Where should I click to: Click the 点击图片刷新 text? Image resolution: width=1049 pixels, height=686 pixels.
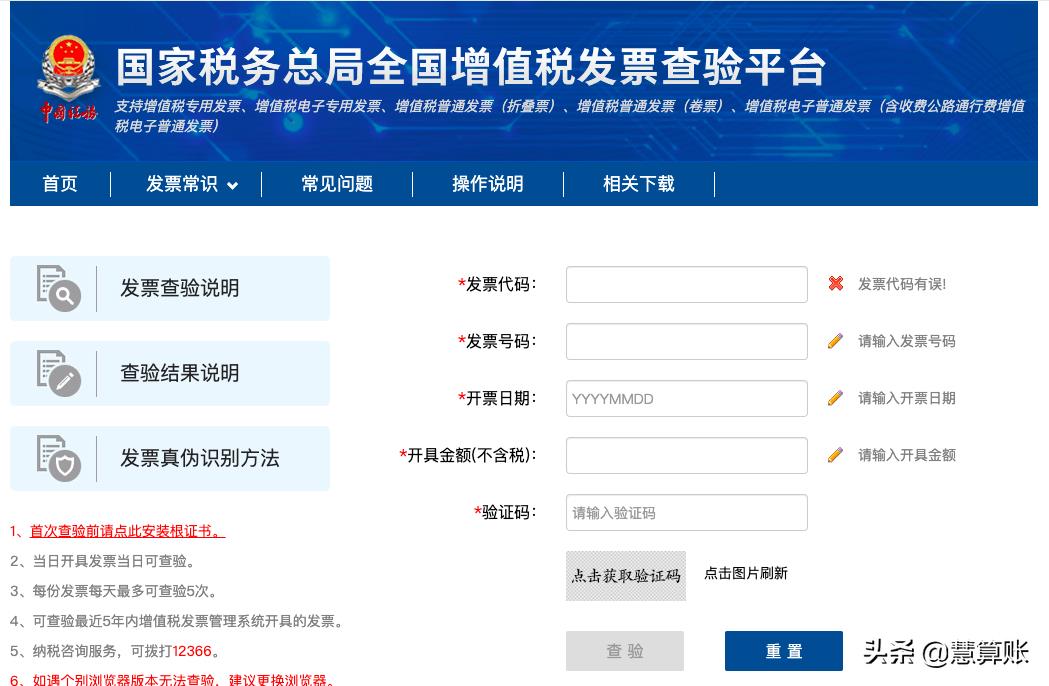tap(746, 573)
